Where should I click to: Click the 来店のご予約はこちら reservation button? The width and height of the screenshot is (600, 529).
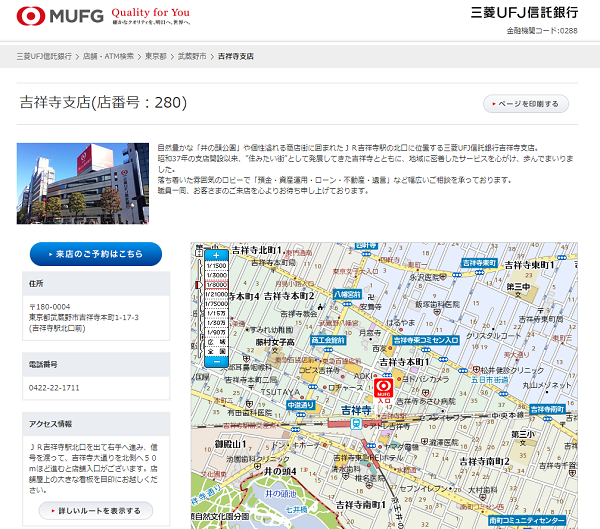coord(96,254)
